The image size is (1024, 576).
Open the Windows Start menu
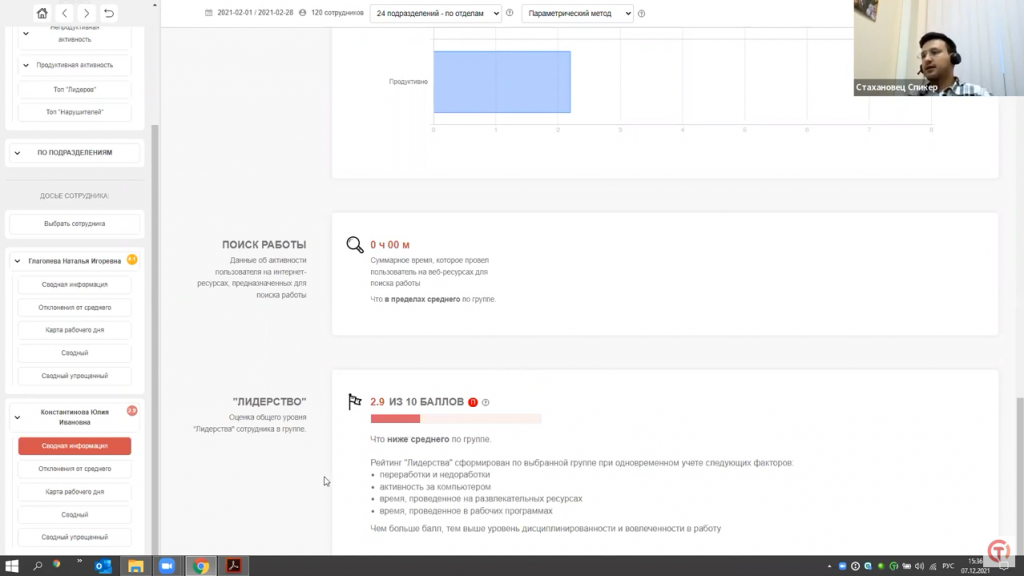(x=12, y=566)
